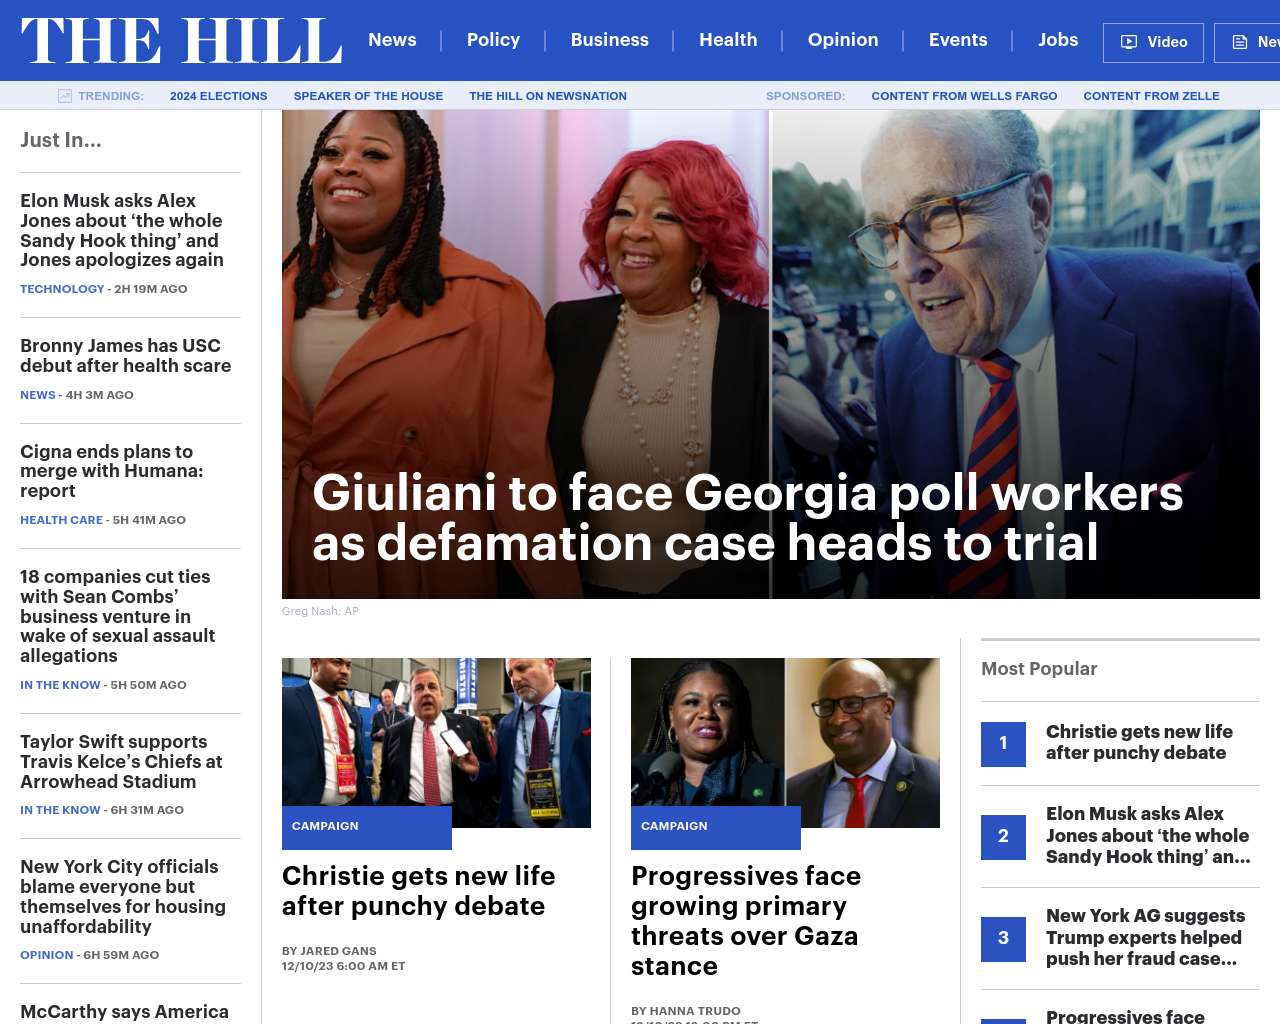Click the number 1 badge in Most Popular
The width and height of the screenshot is (1280, 1024).
point(1003,744)
